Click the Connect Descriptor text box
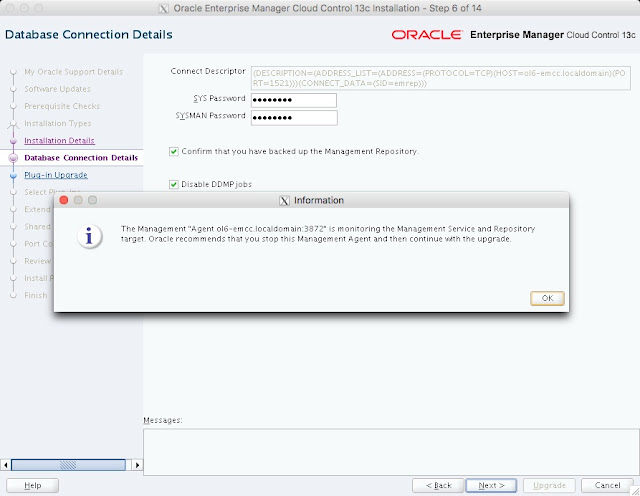This screenshot has height=496, width=640. [x=440, y=78]
